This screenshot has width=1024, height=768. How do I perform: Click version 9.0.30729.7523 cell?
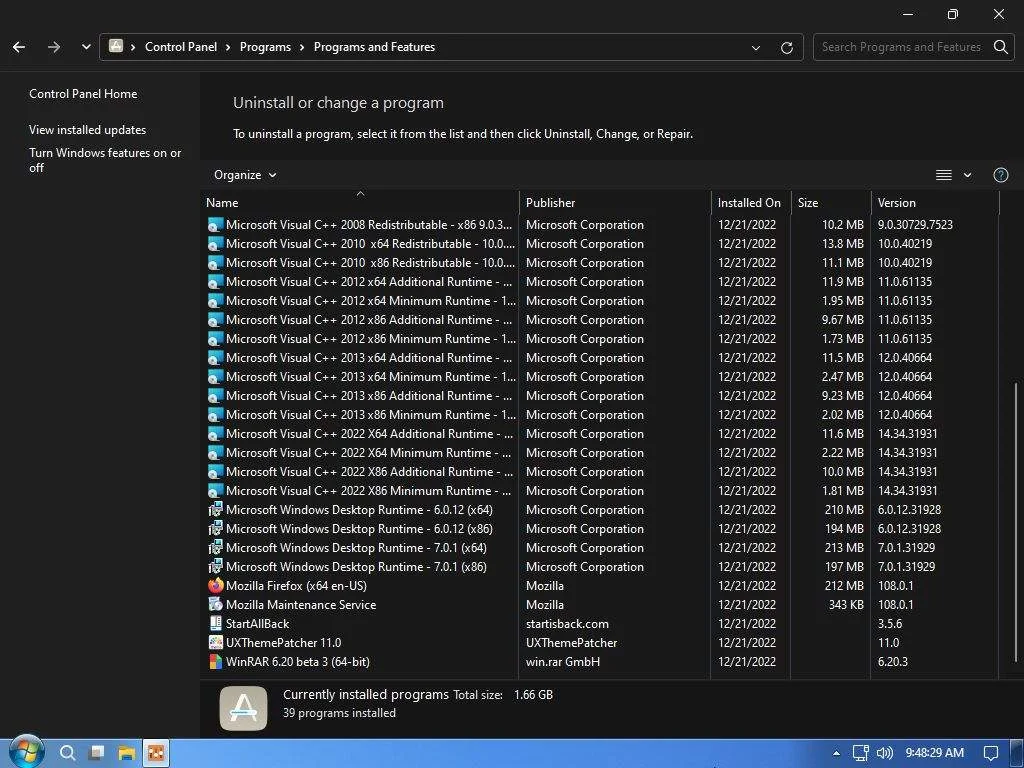915,225
